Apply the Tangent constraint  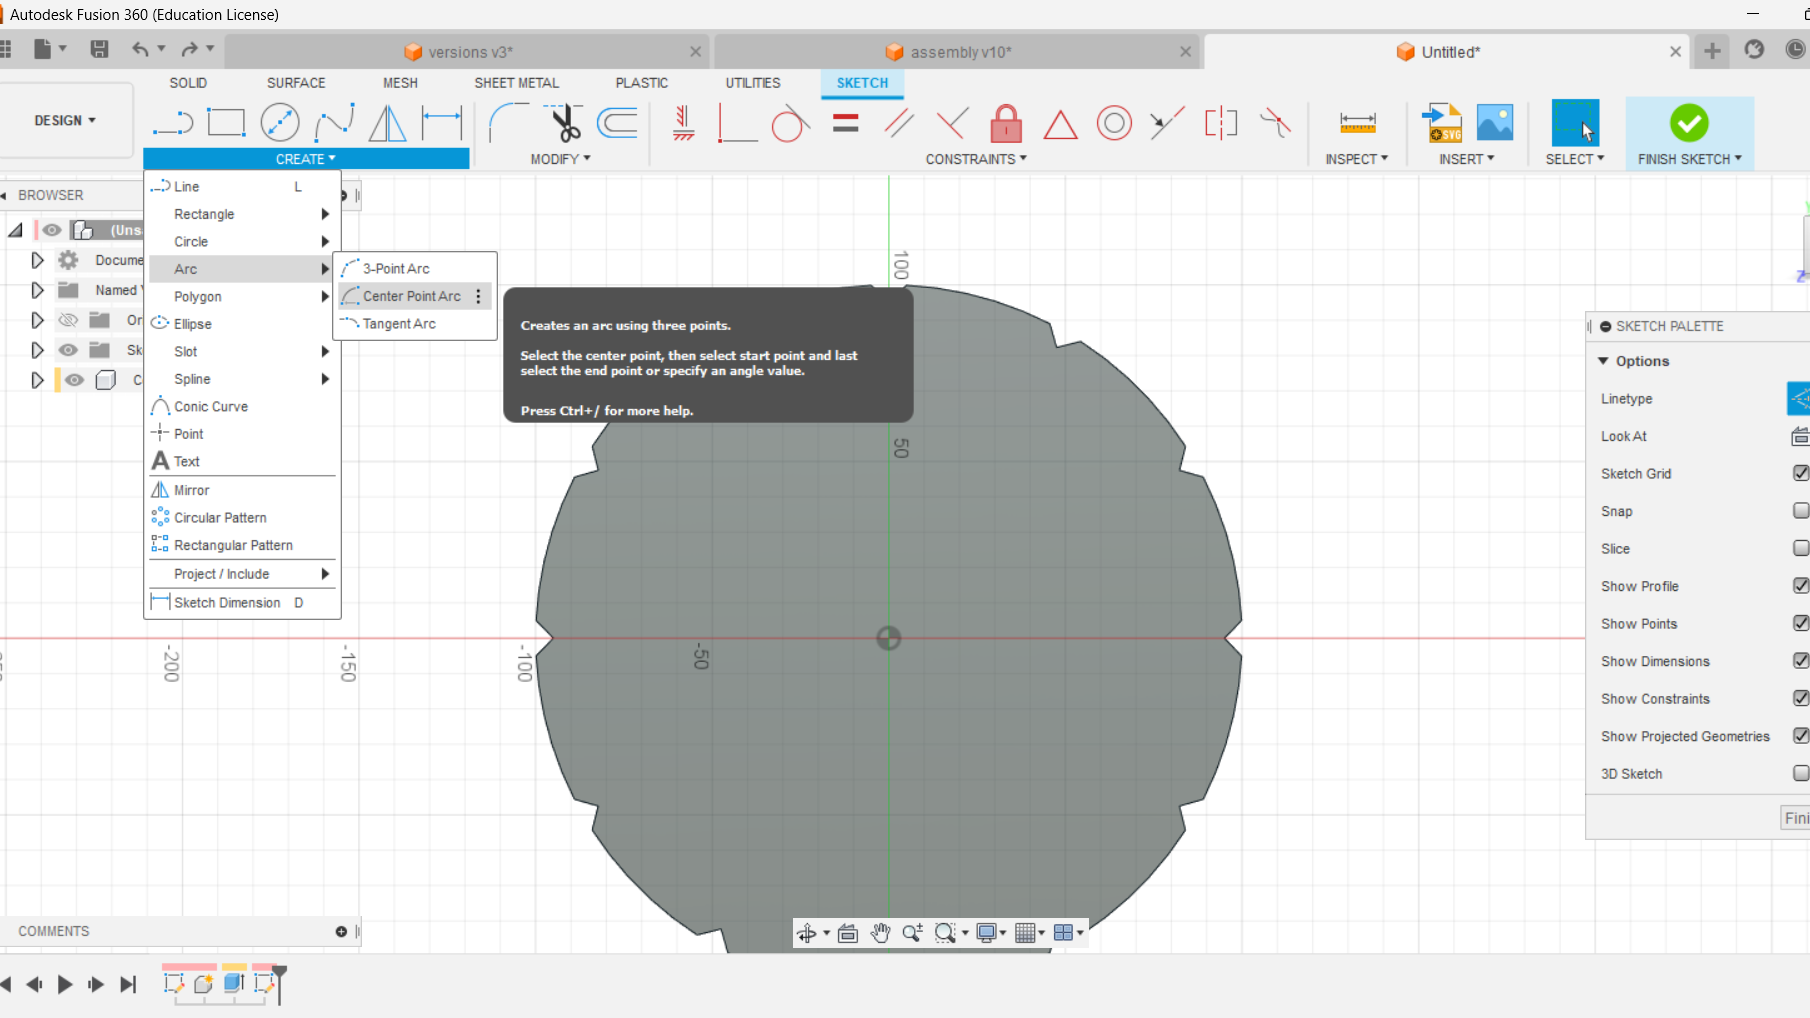coord(790,123)
